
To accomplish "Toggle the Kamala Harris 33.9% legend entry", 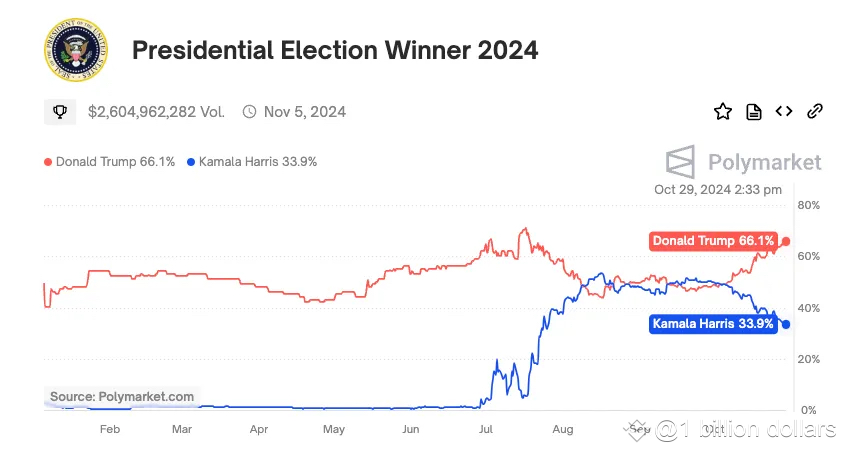I will pos(252,162).
